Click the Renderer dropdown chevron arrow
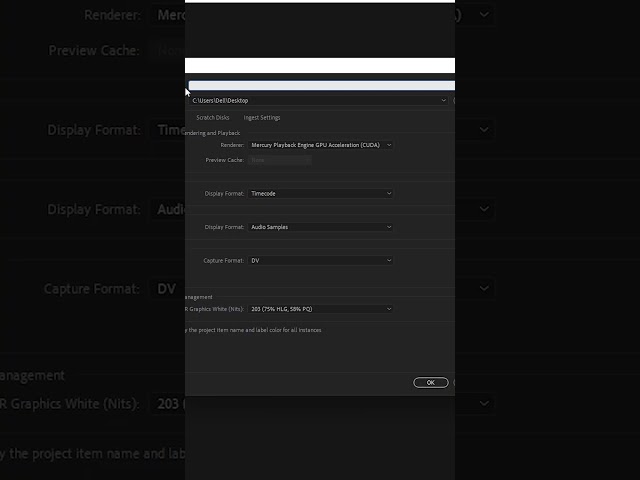640x480 pixels. pyautogui.click(x=389, y=145)
